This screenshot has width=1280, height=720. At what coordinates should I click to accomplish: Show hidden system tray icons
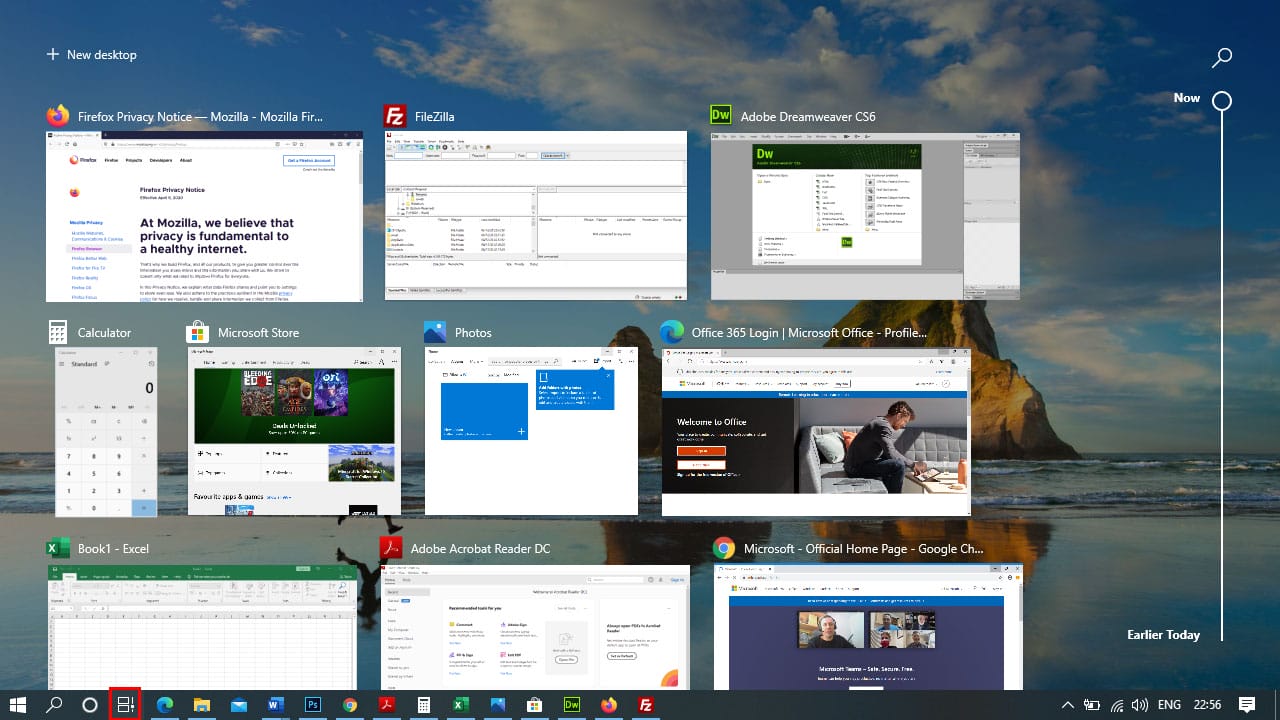pyautogui.click(x=1068, y=705)
